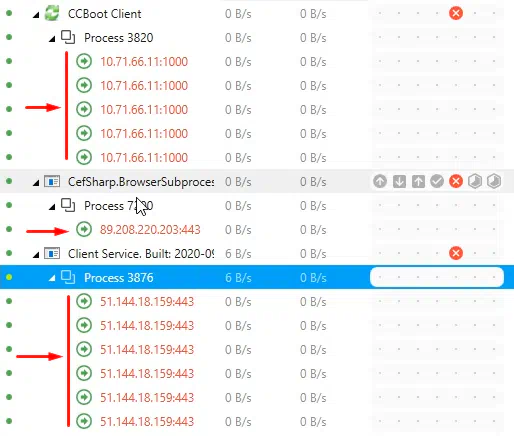Viewport: 514px width, 436px height.
Task: Click the round up-arrow icon on CefSharp row
Action: coord(380,181)
